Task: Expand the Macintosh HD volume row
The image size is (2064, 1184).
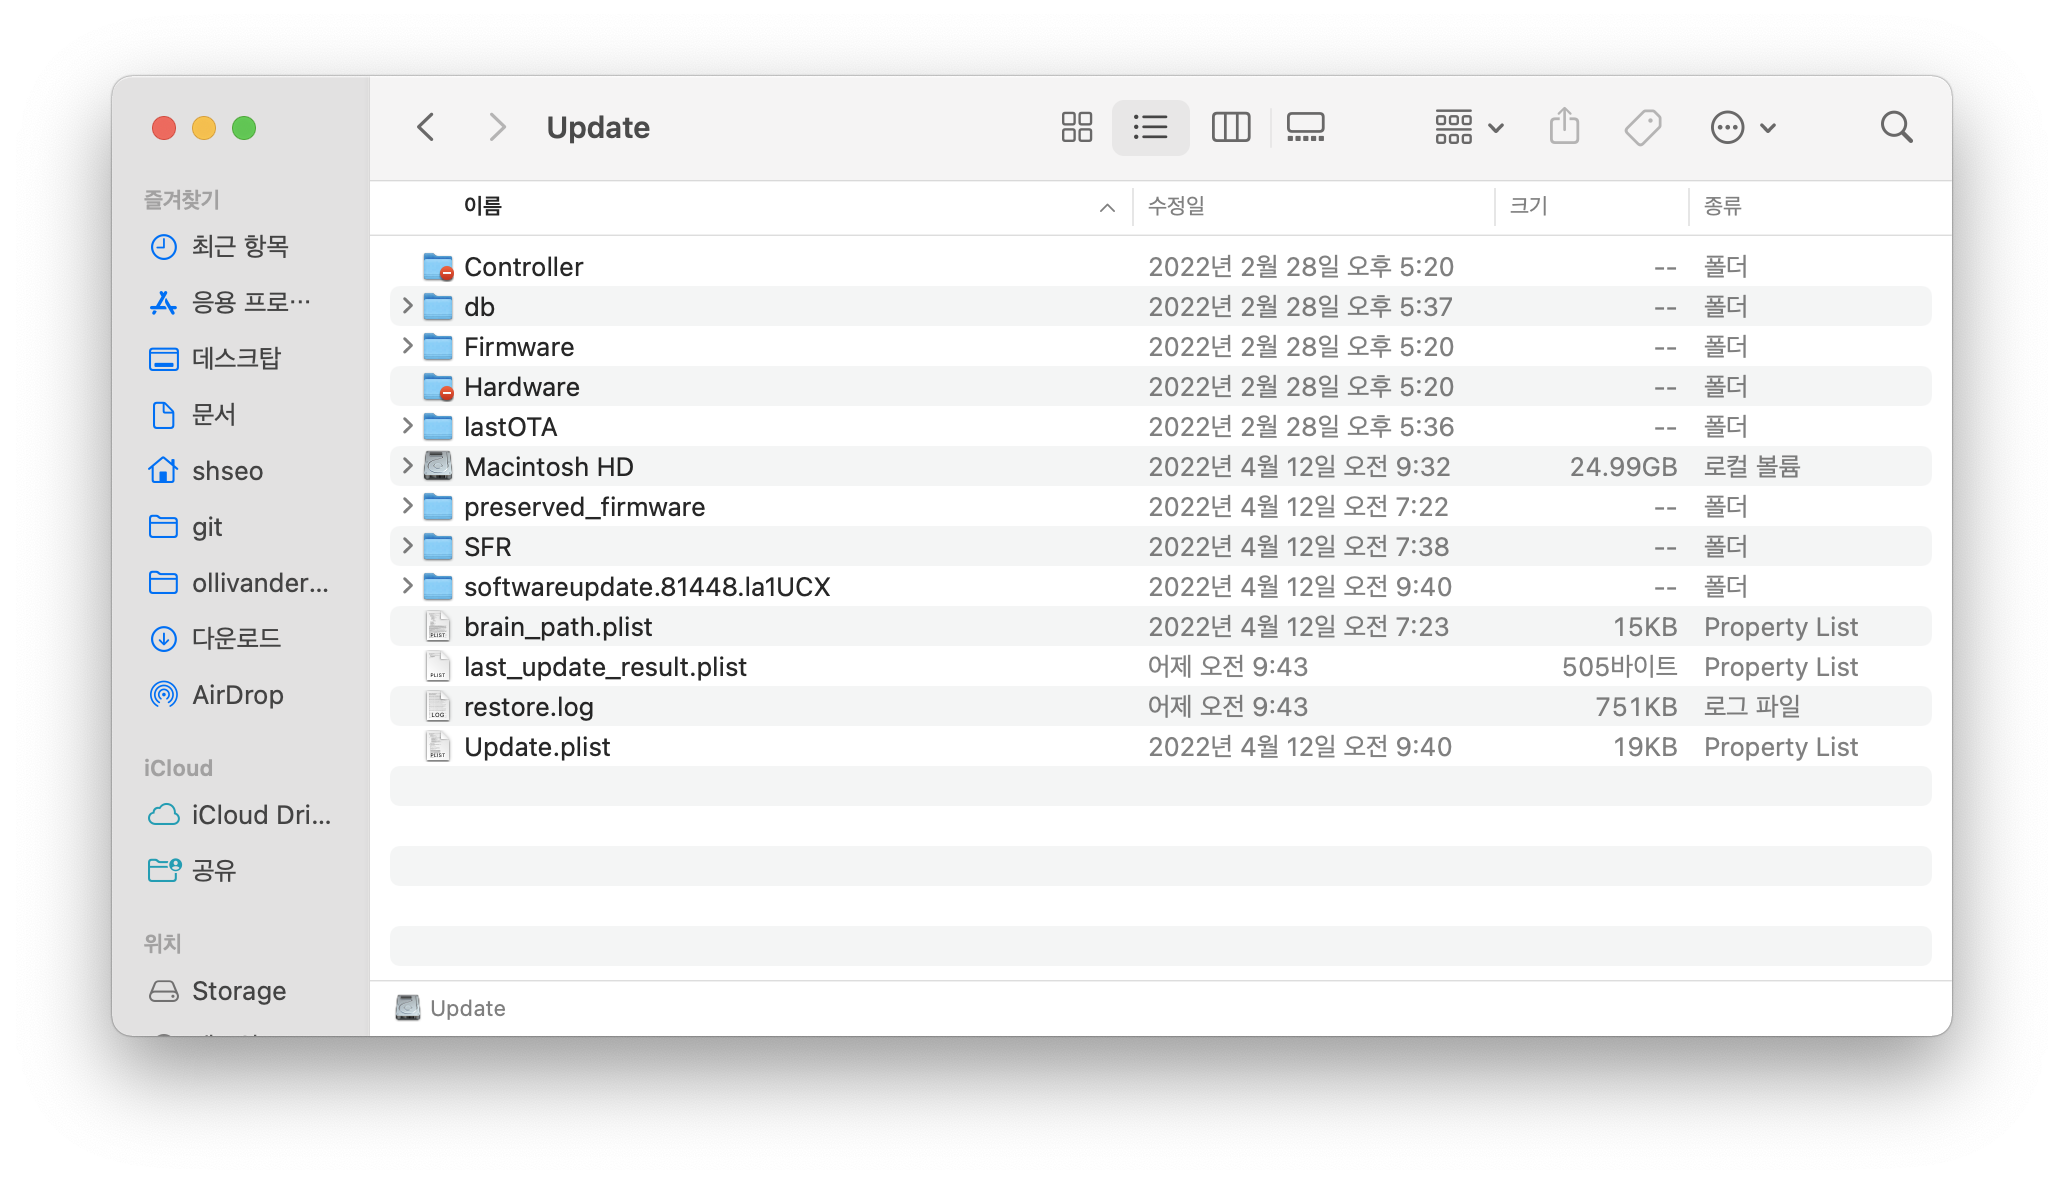Action: pyautogui.click(x=407, y=466)
